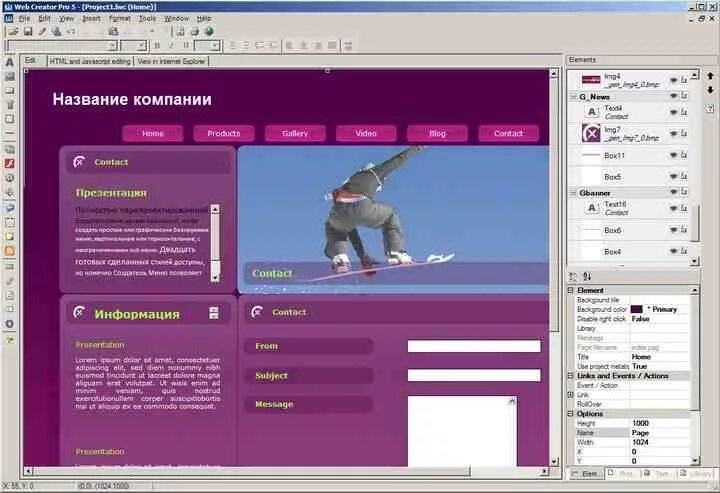Collapse Links and Events / Actions section
The image size is (720, 493).
pos(571,375)
